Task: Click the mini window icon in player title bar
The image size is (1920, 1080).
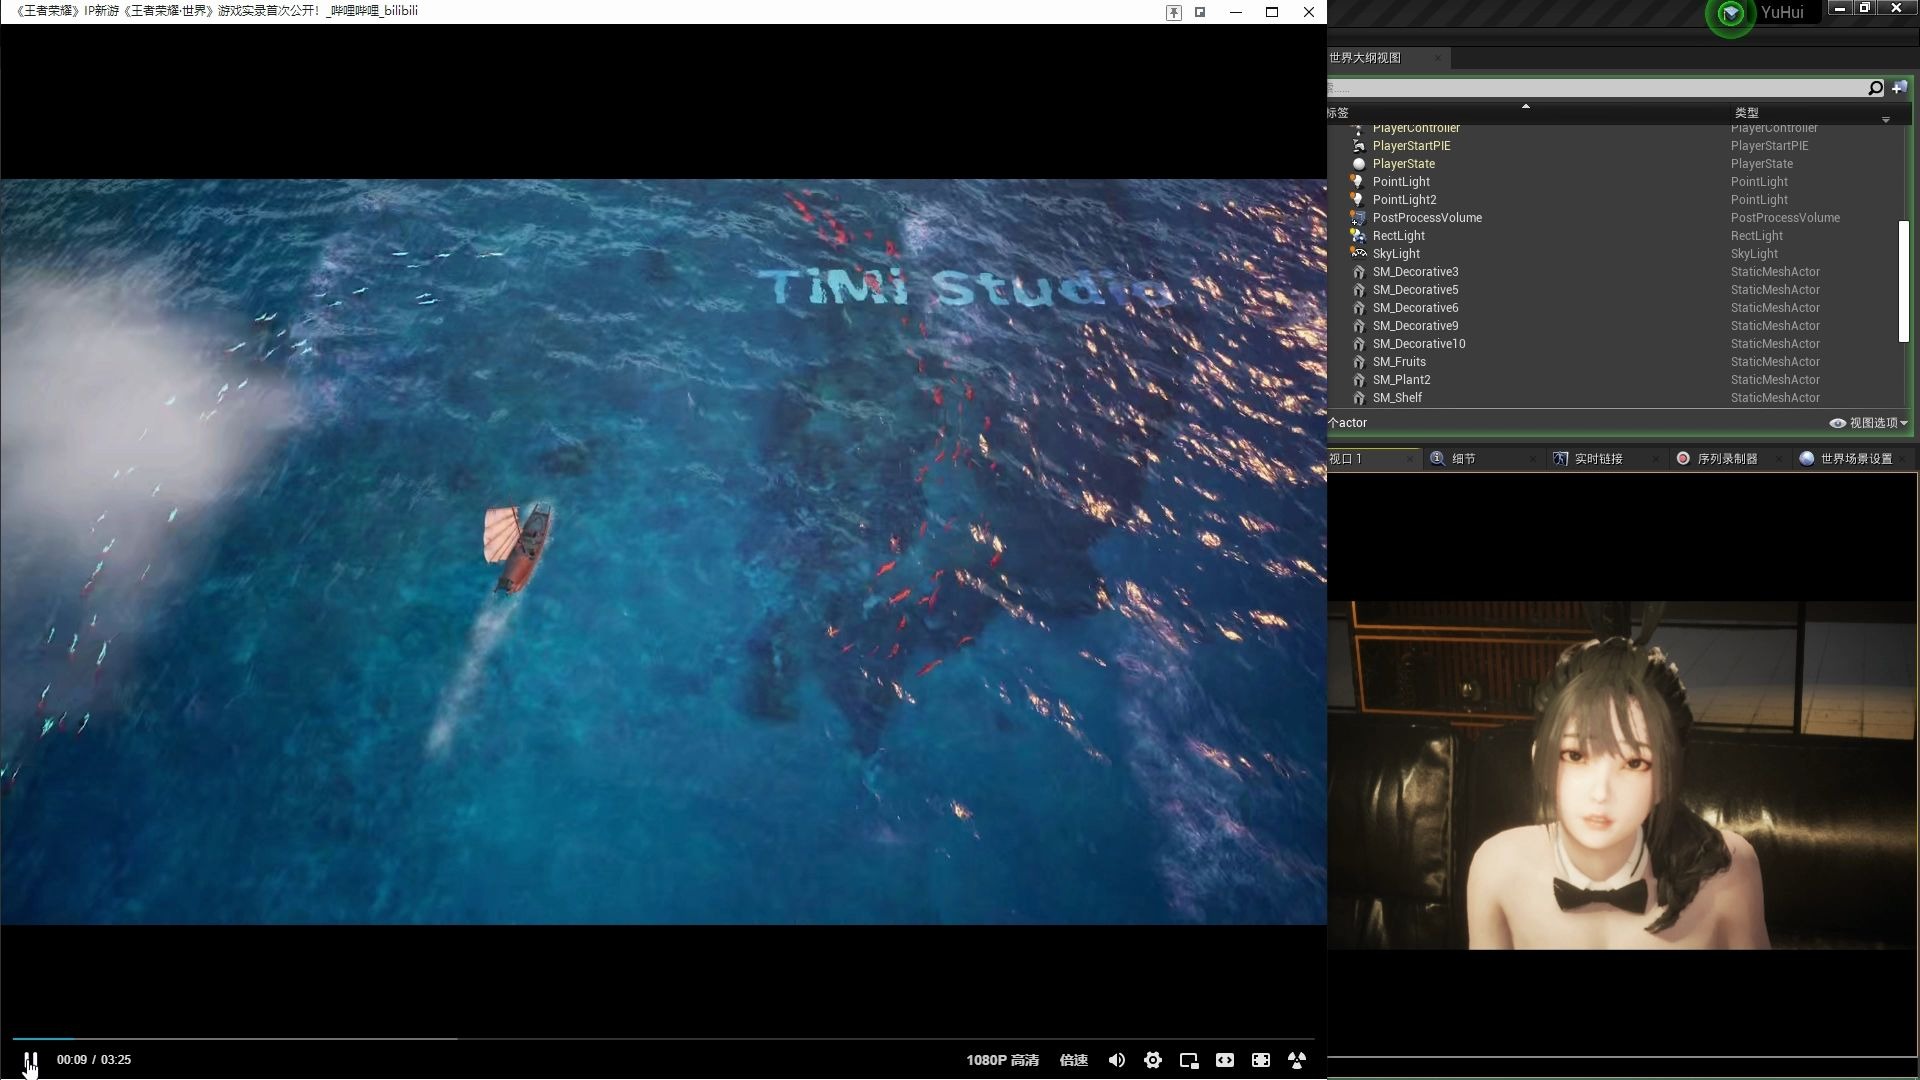Action: [x=1200, y=12]
